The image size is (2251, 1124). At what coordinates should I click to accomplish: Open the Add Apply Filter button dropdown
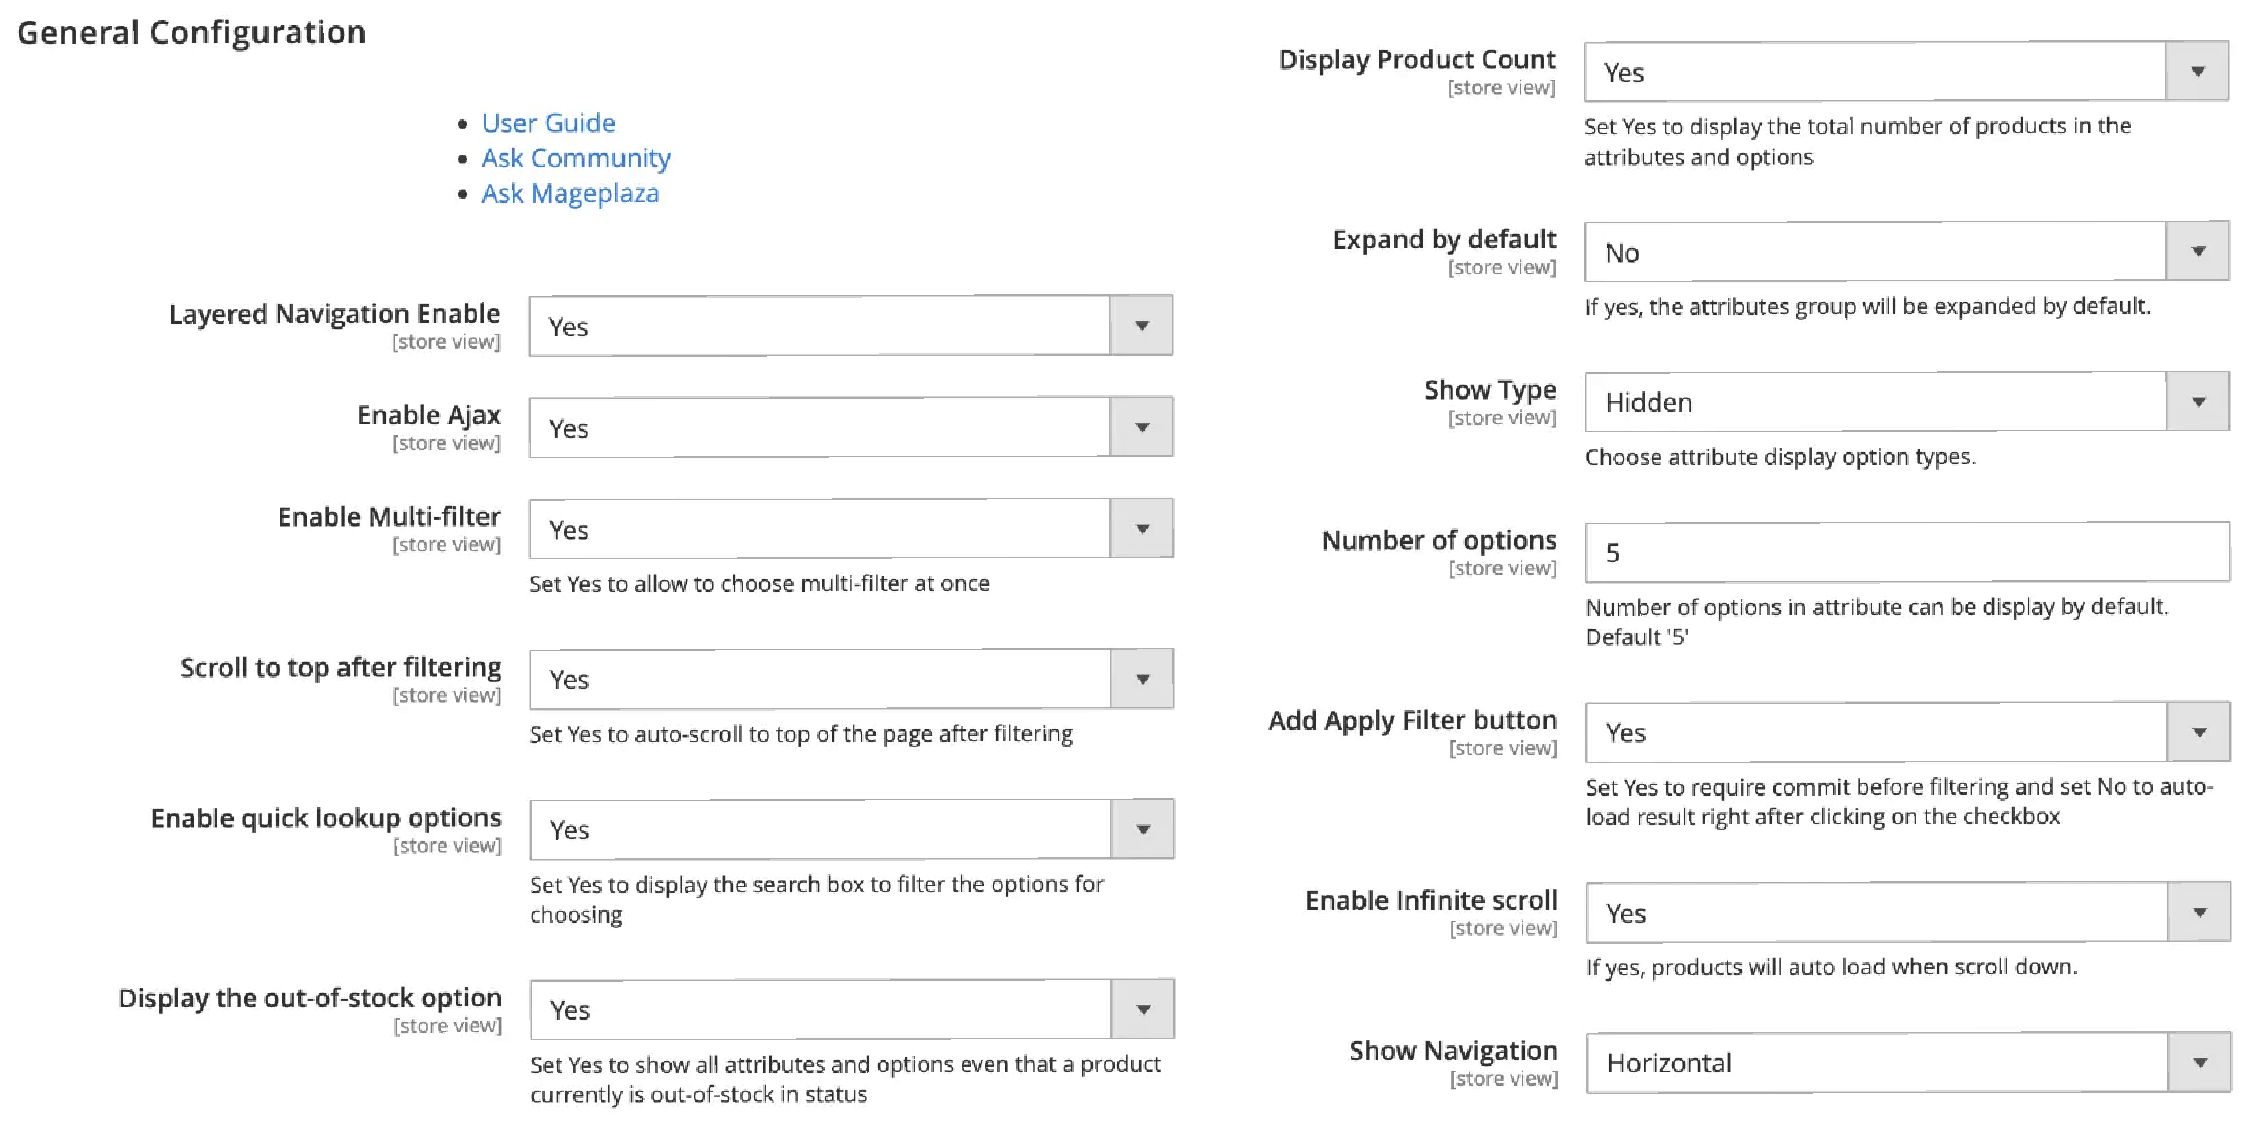click(1908, 732)
